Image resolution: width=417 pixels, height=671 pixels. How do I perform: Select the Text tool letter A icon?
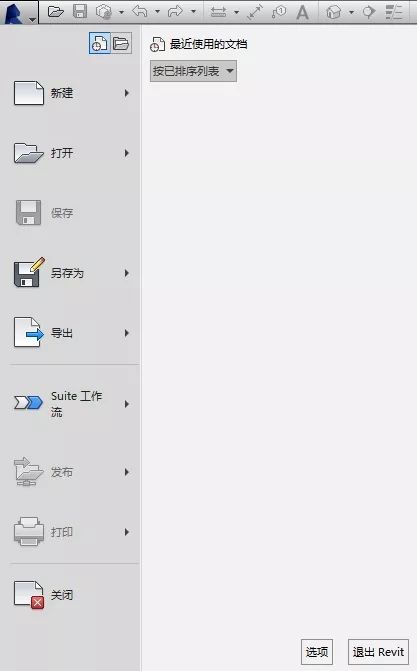(x=302, y=12)
